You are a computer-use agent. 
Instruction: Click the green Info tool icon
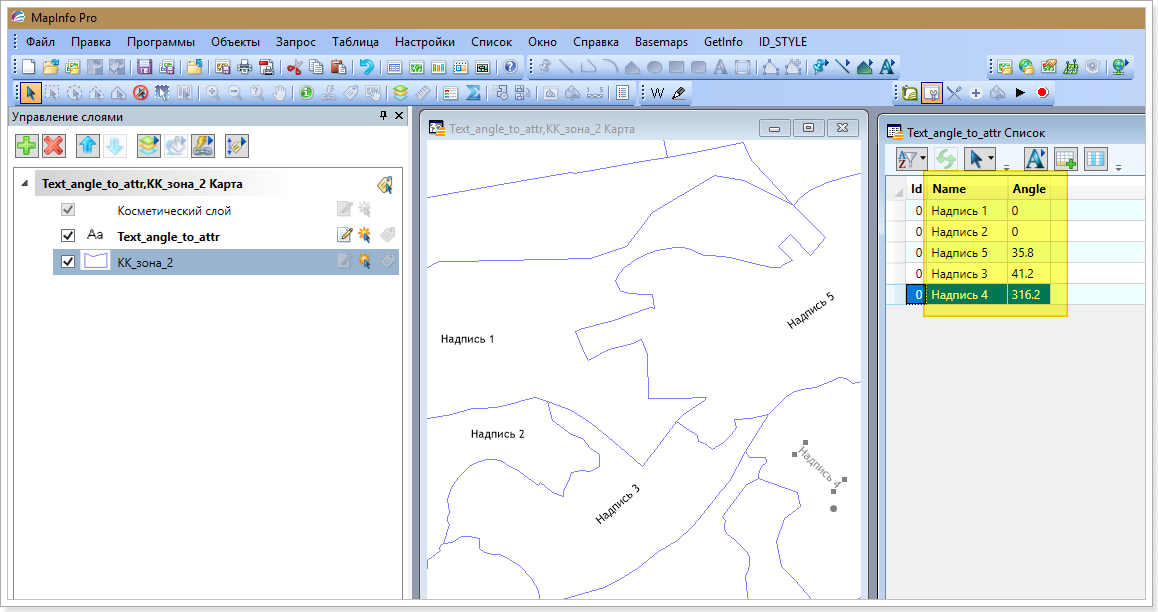pyautogui.click(x=306, y=93)
